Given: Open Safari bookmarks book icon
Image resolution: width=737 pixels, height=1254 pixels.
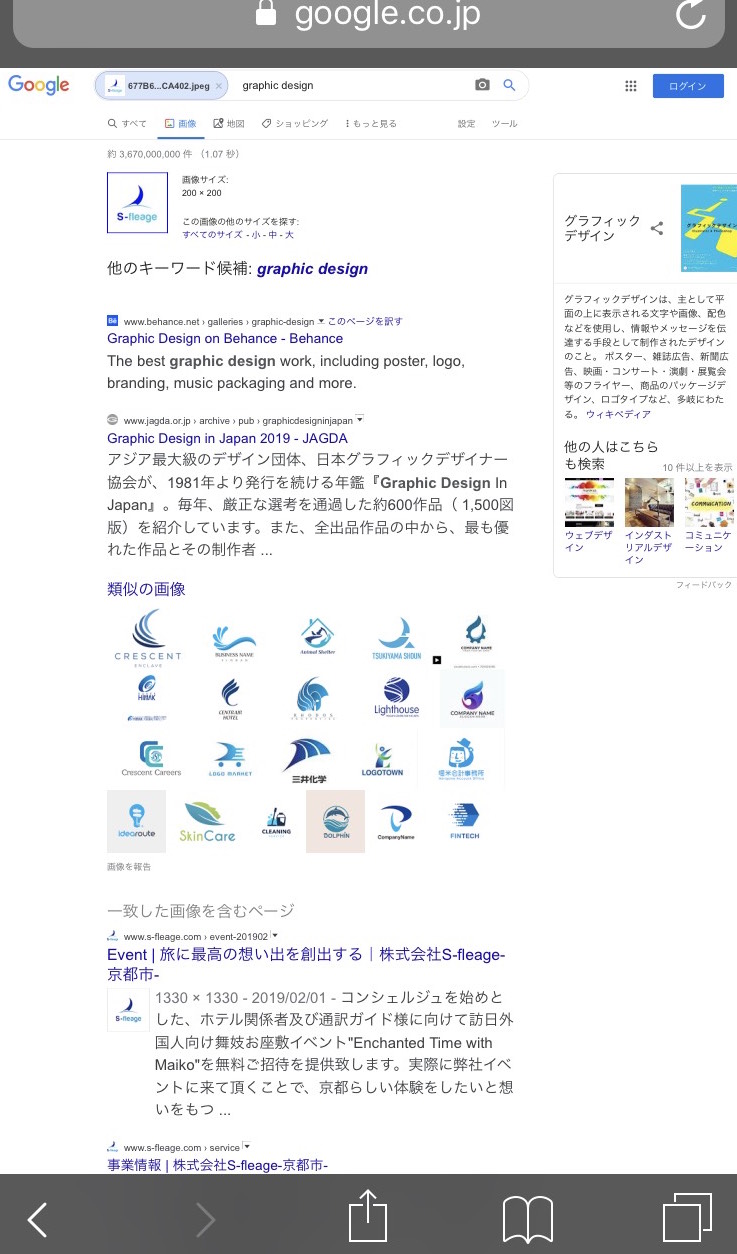Looking at the screenshot, I should 527,1218.
